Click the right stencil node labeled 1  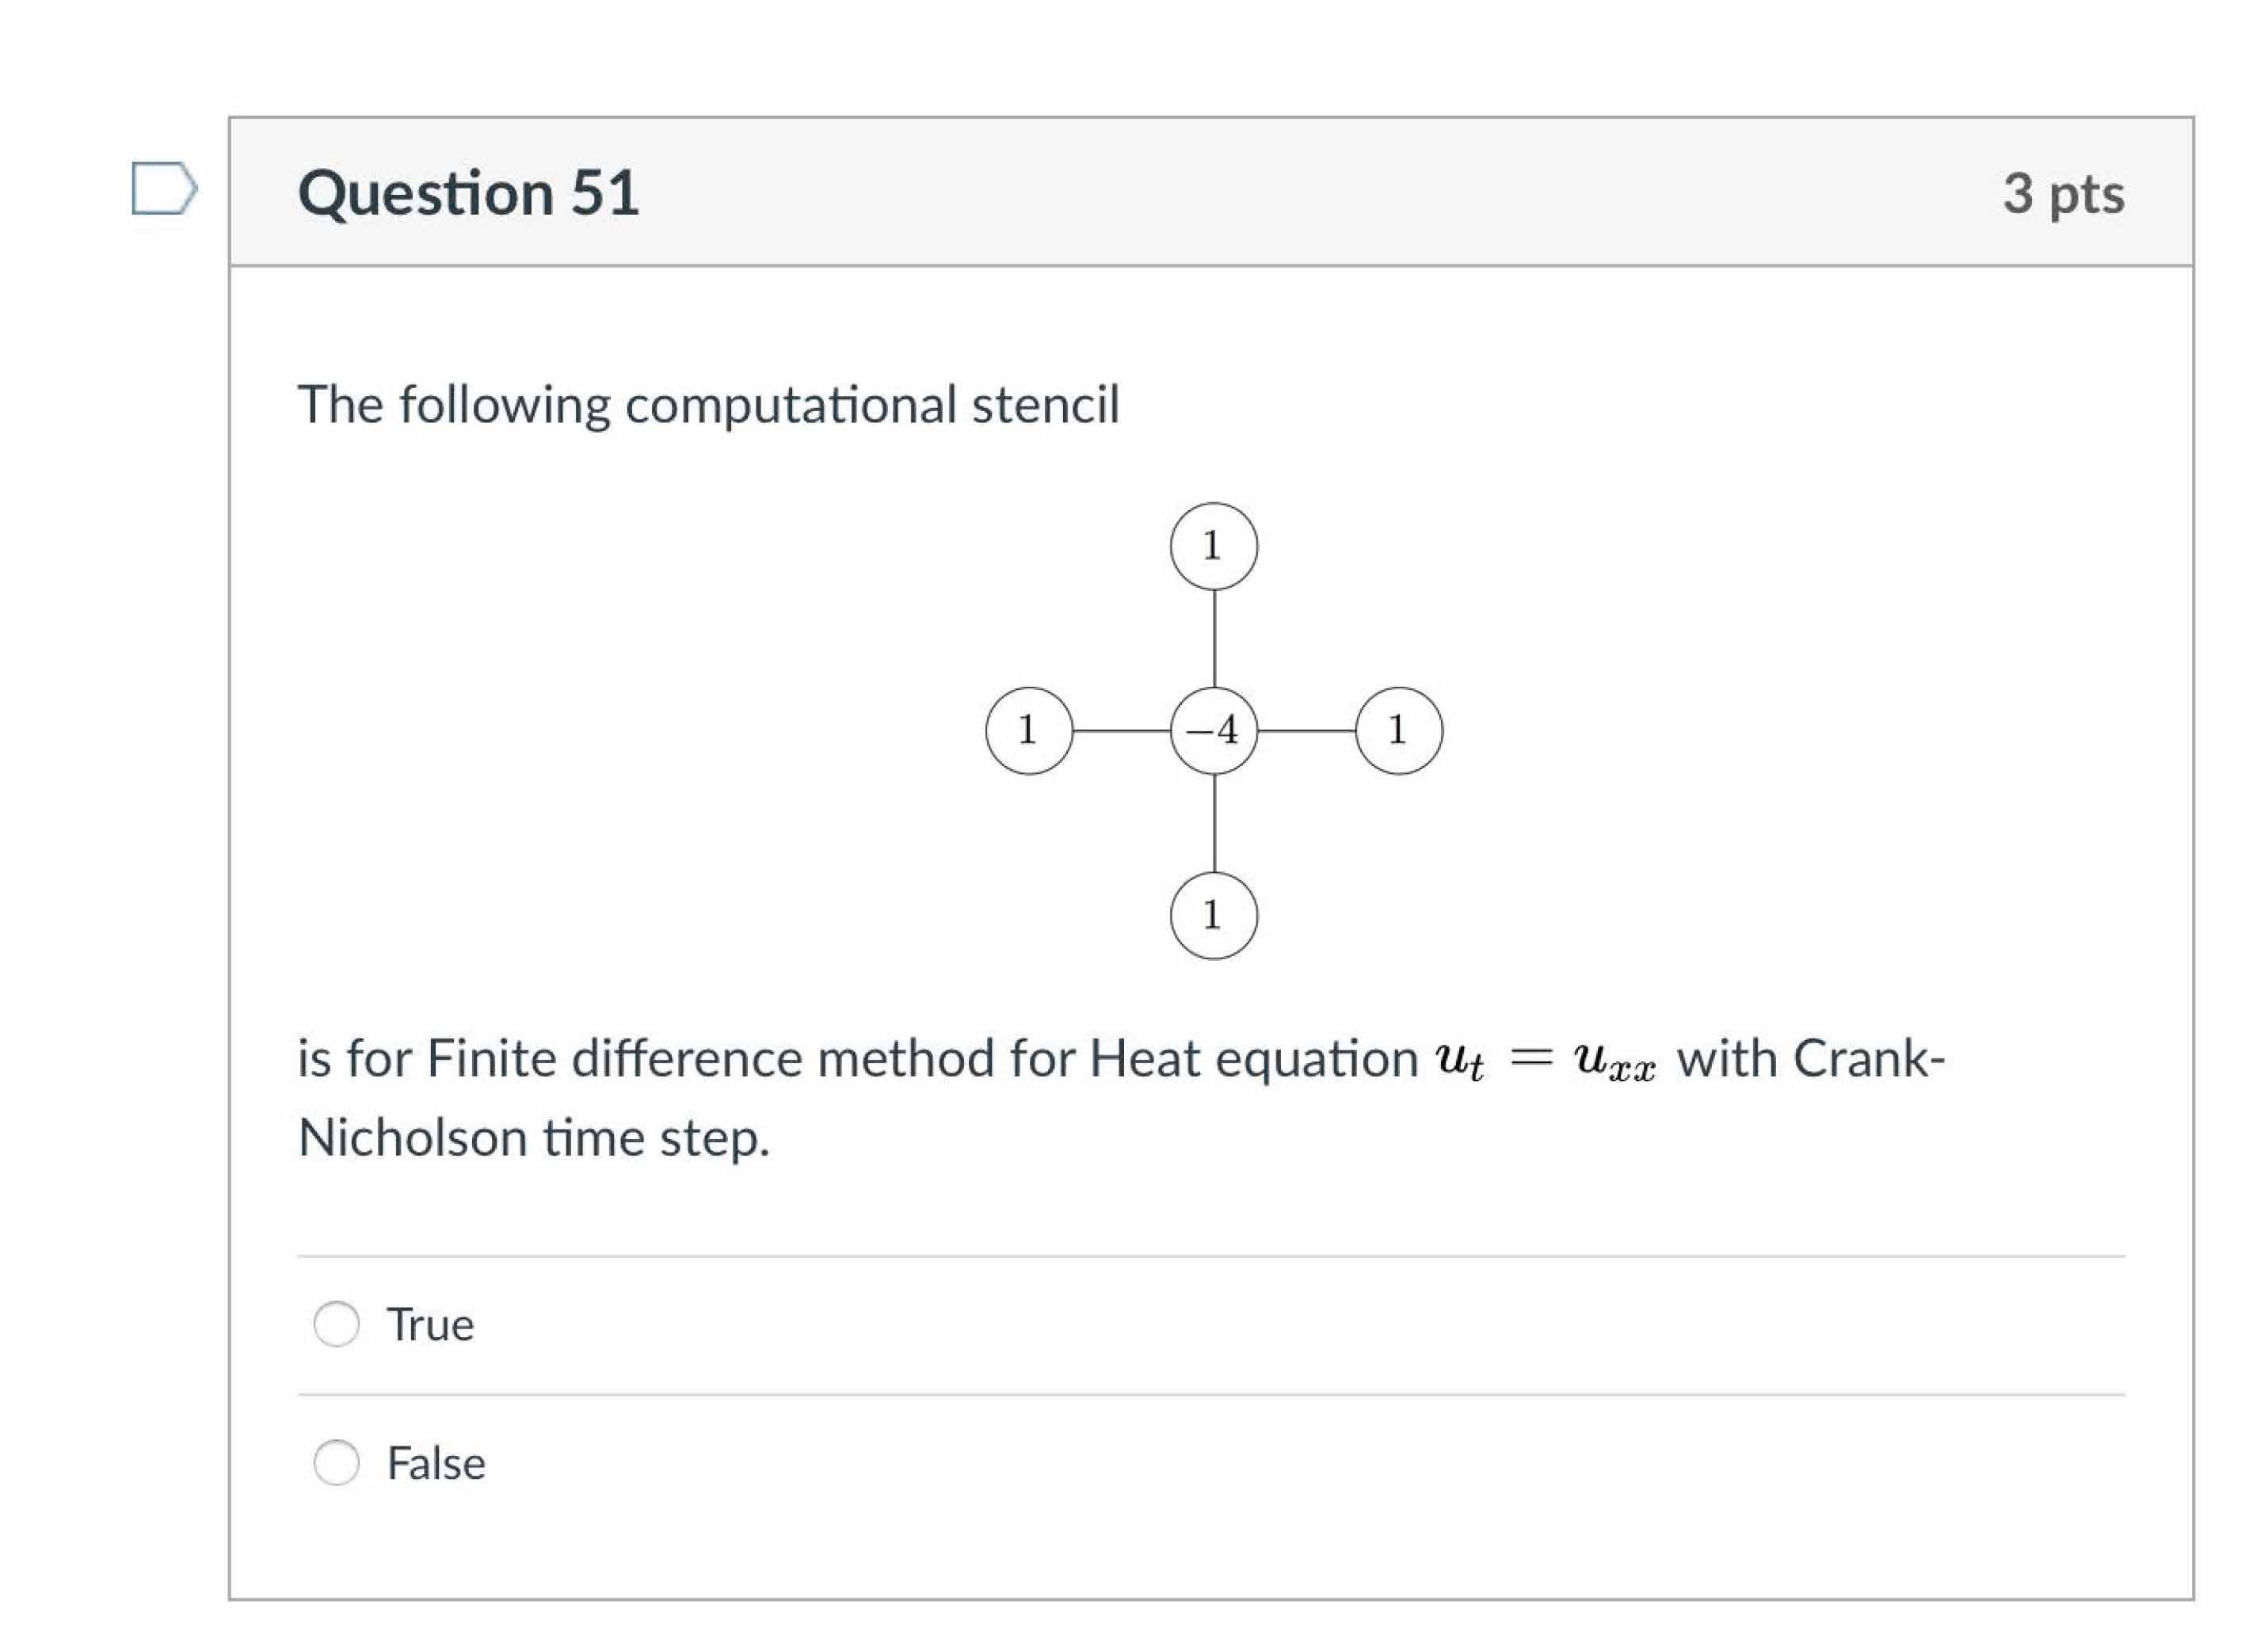pos(1399,729)
